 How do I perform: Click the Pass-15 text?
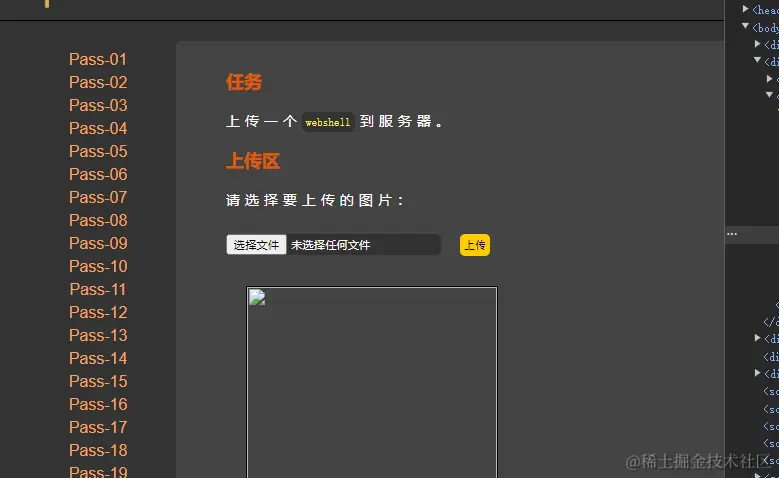98,381
